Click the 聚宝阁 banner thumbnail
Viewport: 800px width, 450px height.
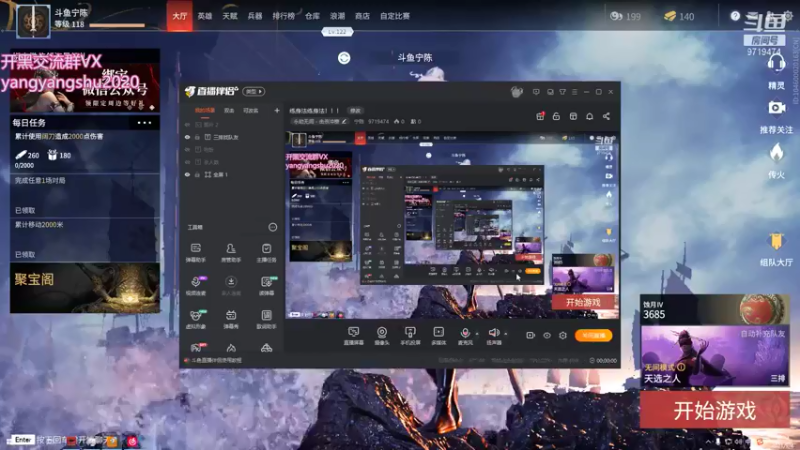tap(85, 288)
